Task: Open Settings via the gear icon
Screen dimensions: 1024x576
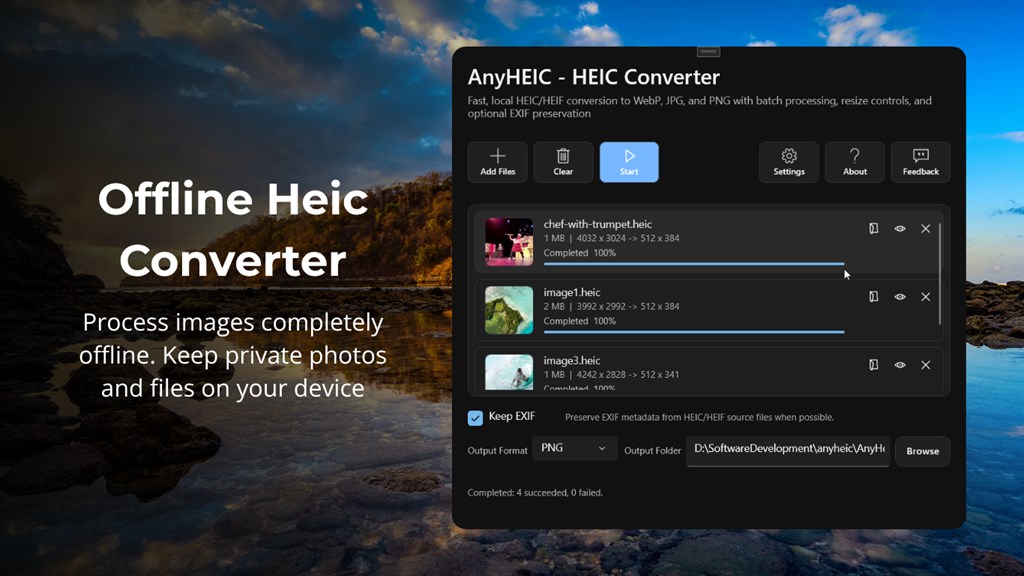Action: click(789, 162)
